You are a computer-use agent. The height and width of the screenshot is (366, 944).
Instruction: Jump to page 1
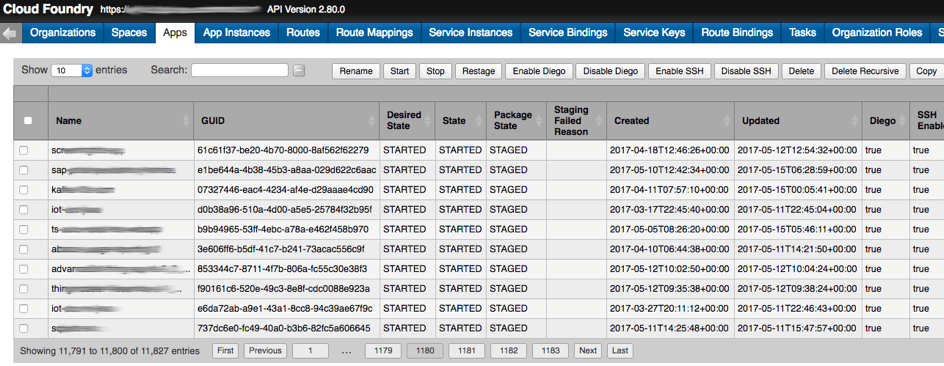310,350
